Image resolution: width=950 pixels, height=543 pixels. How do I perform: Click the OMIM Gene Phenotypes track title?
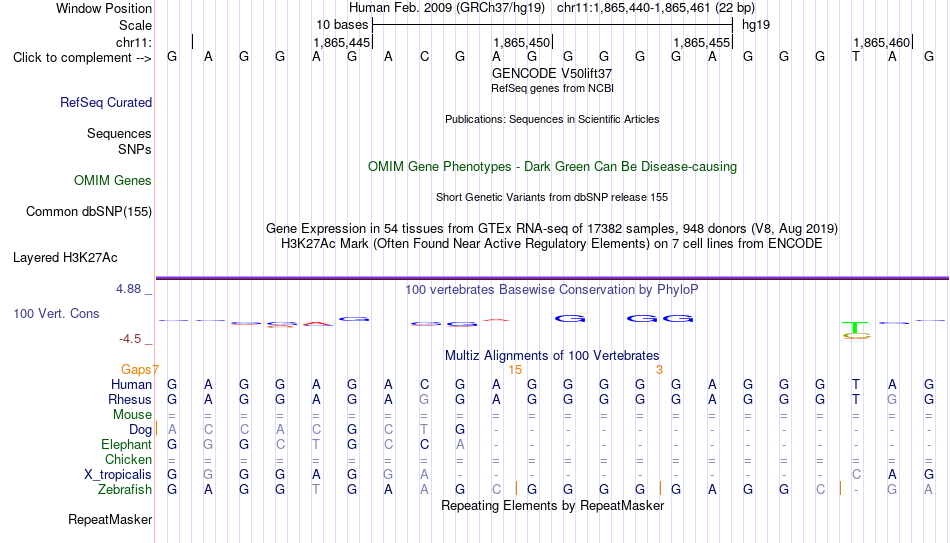[x=553, y=167]
